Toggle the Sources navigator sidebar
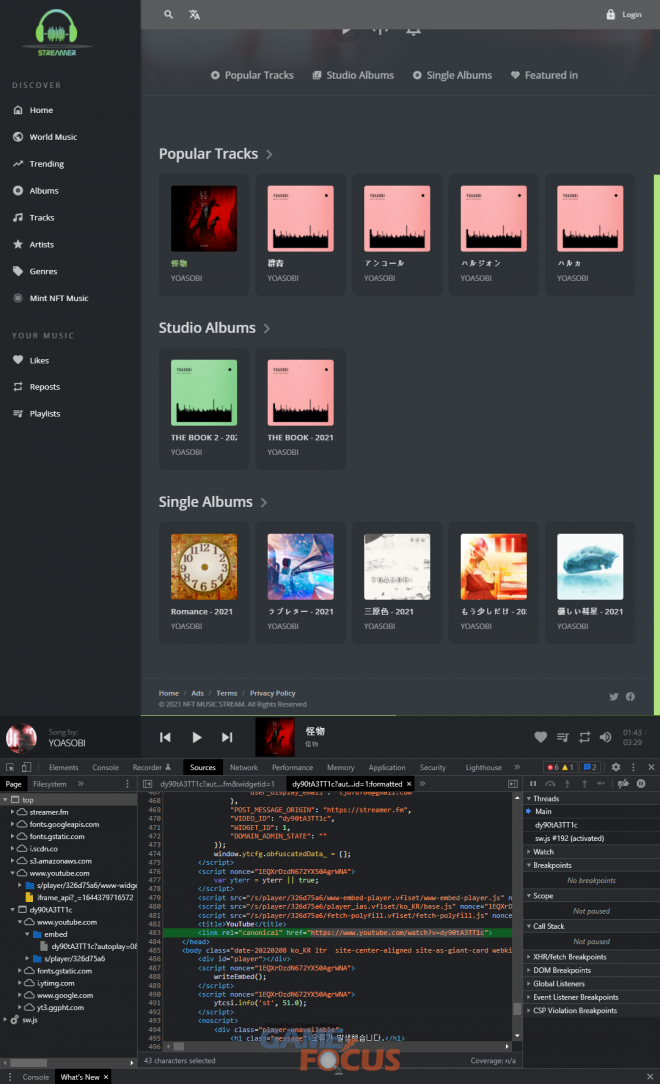The width and height of the screenshot is (660, 1084). (x=147, y=784)
